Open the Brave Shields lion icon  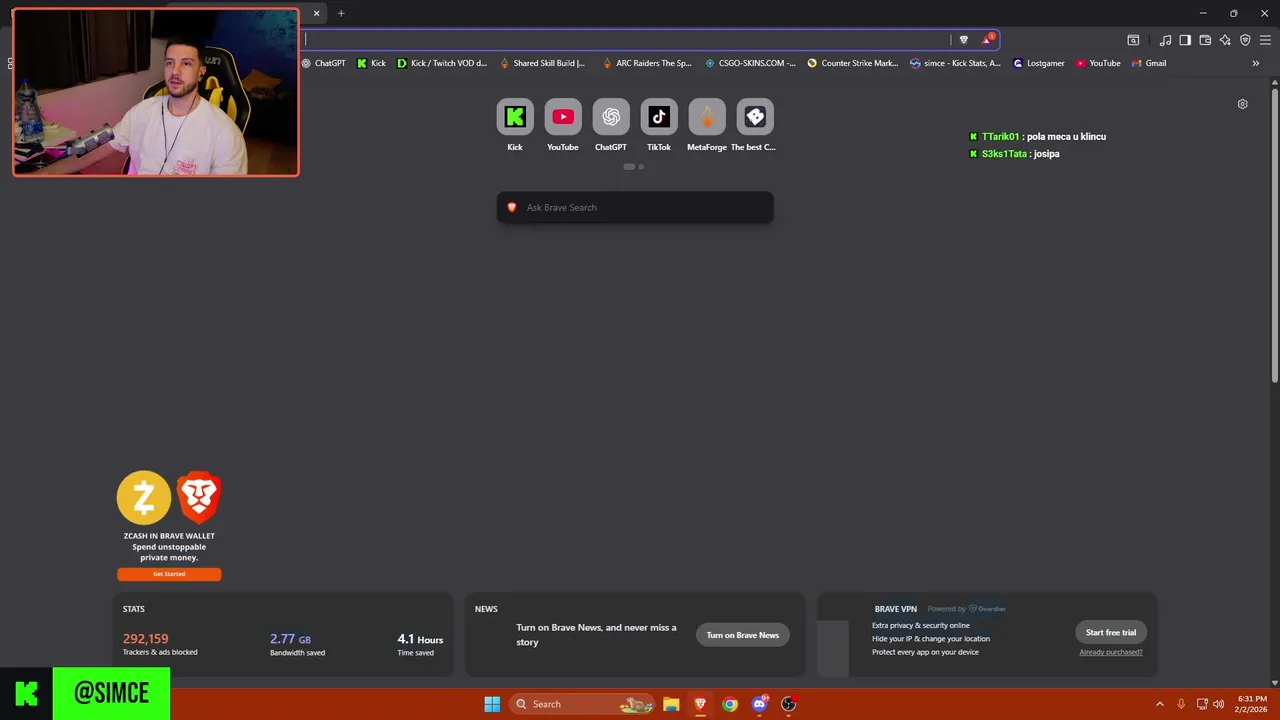963,40
